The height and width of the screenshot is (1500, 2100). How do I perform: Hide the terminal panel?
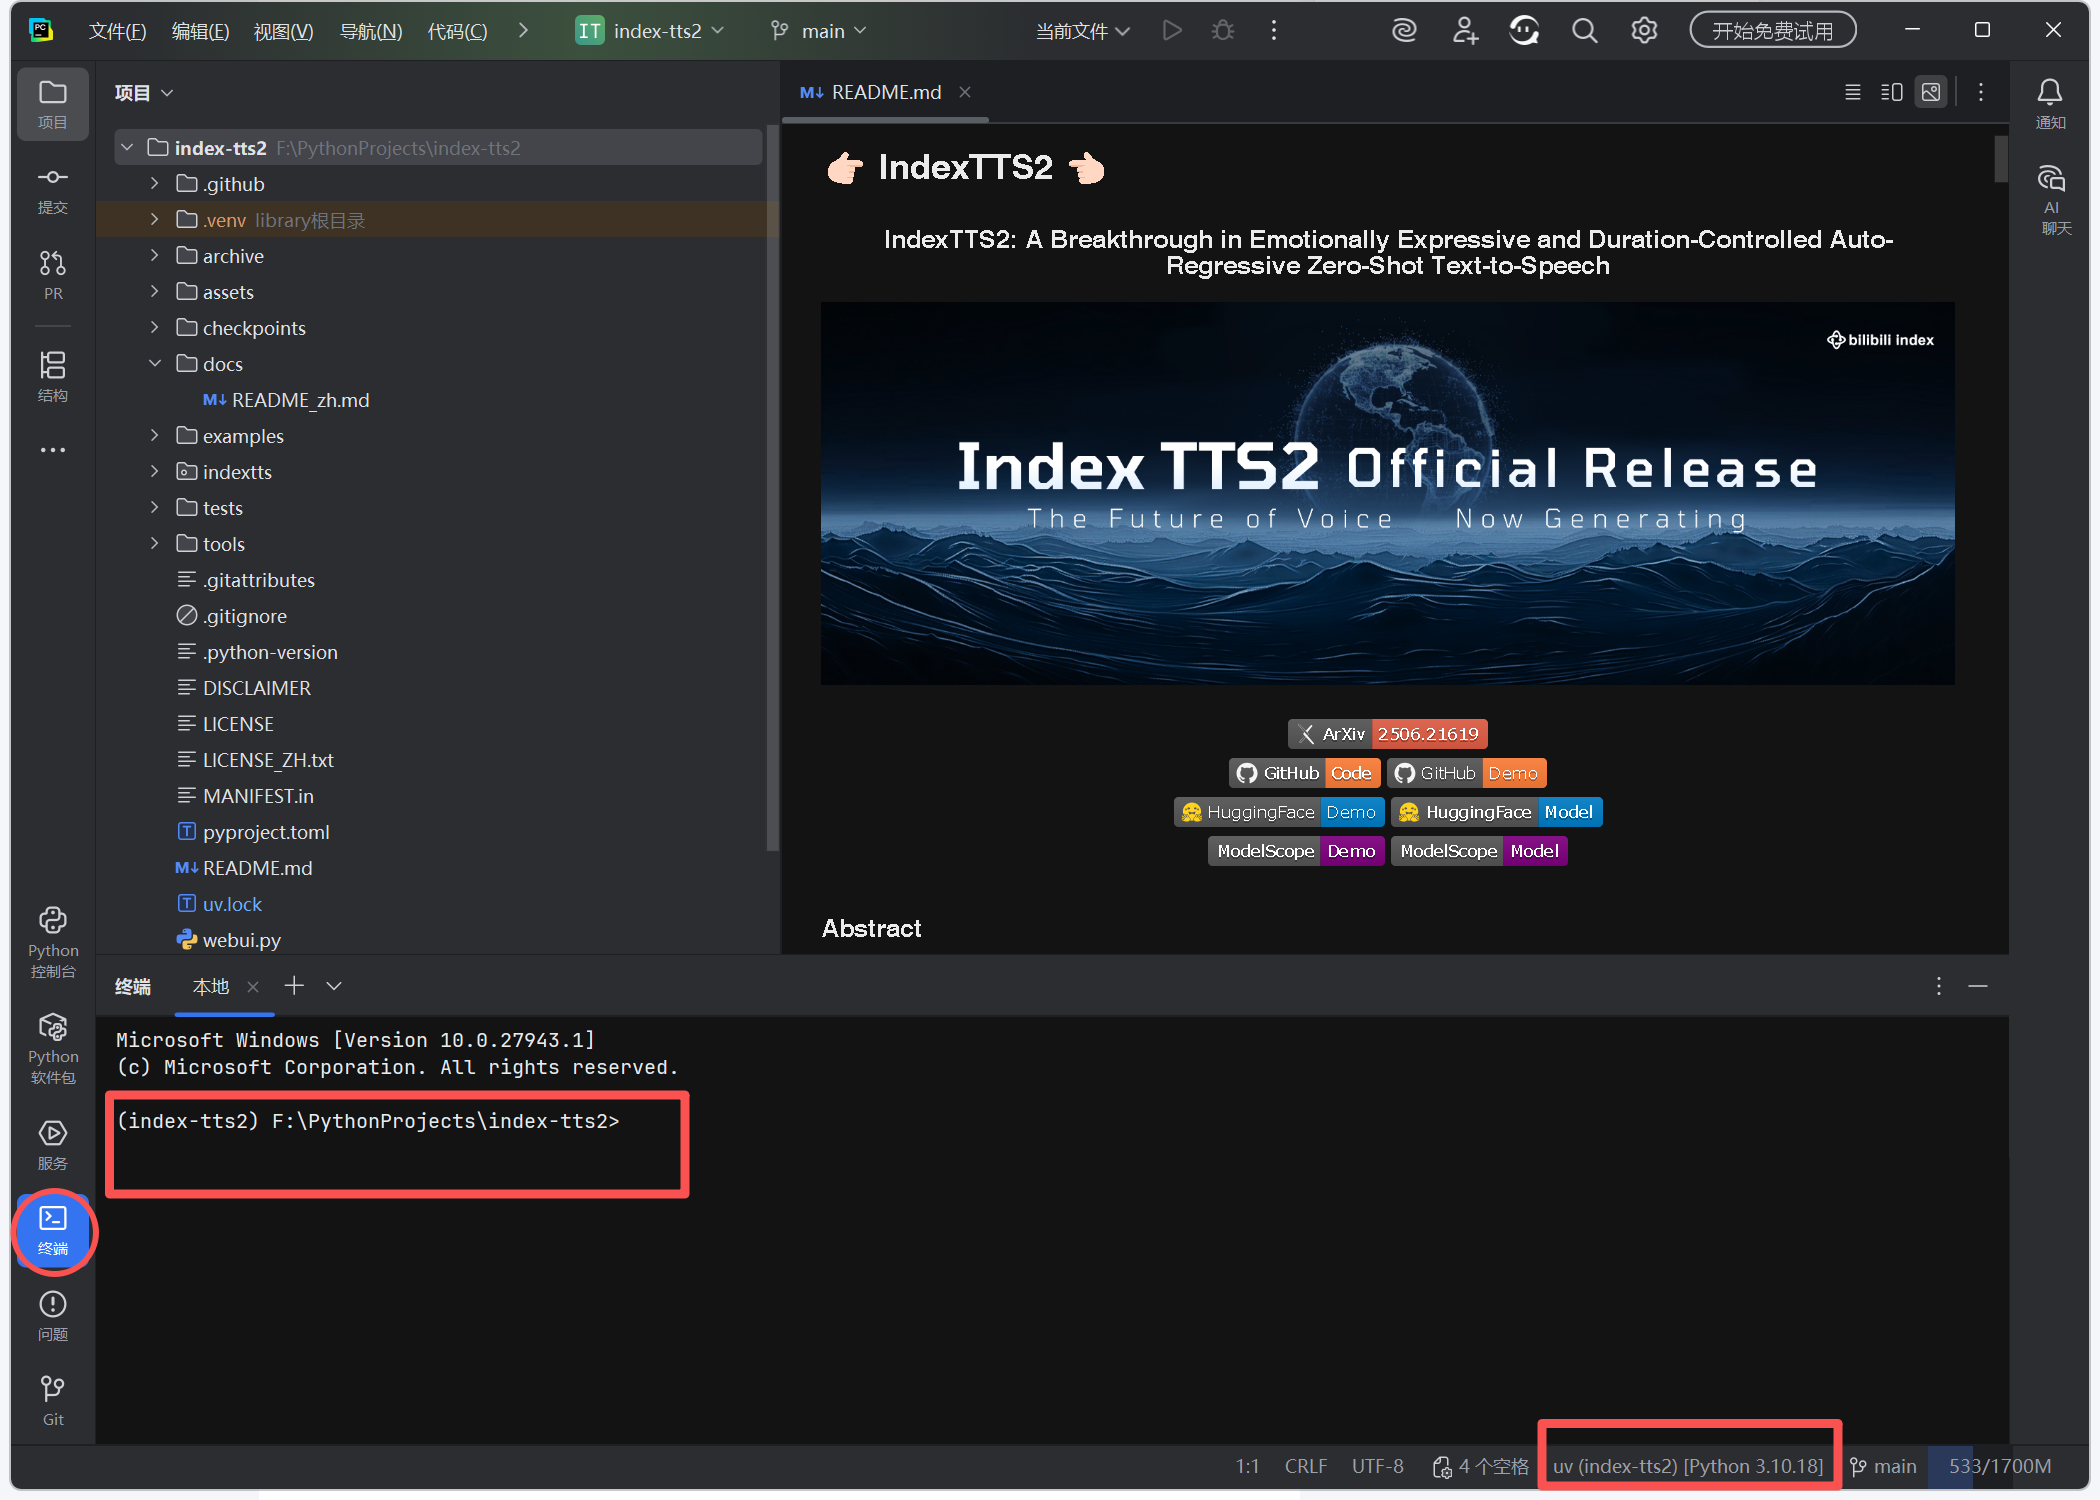[x=1978, y=986]
